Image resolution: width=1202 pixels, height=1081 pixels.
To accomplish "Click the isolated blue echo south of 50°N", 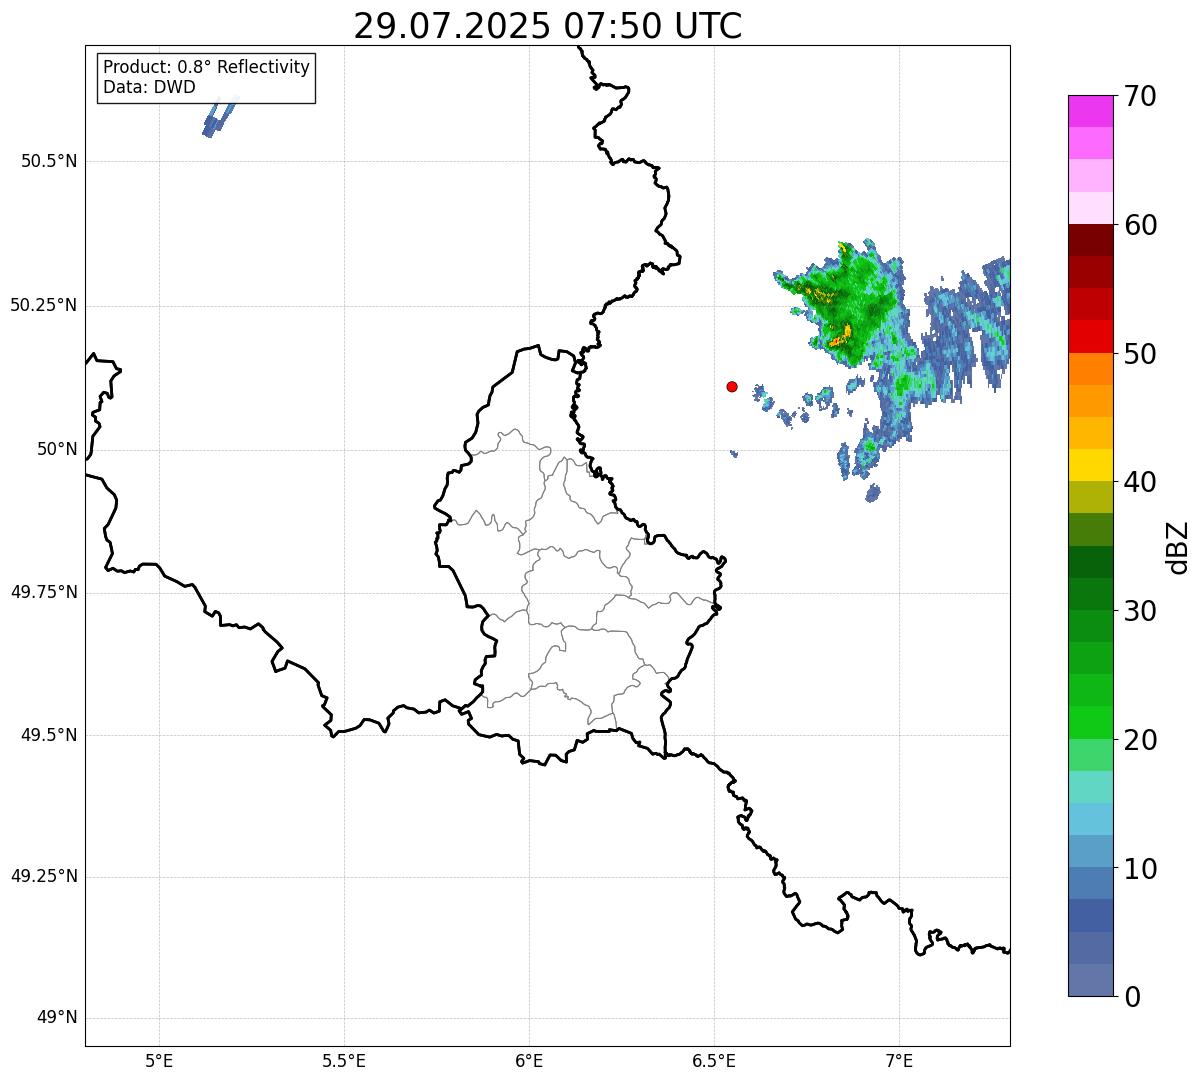I will 873,492.
